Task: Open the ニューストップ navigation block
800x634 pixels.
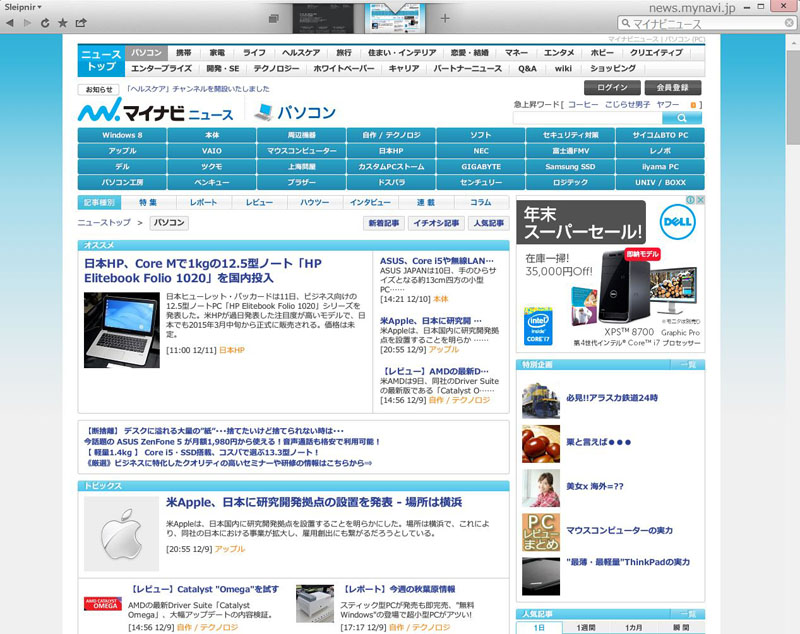Action: click(x=101, y=60)
